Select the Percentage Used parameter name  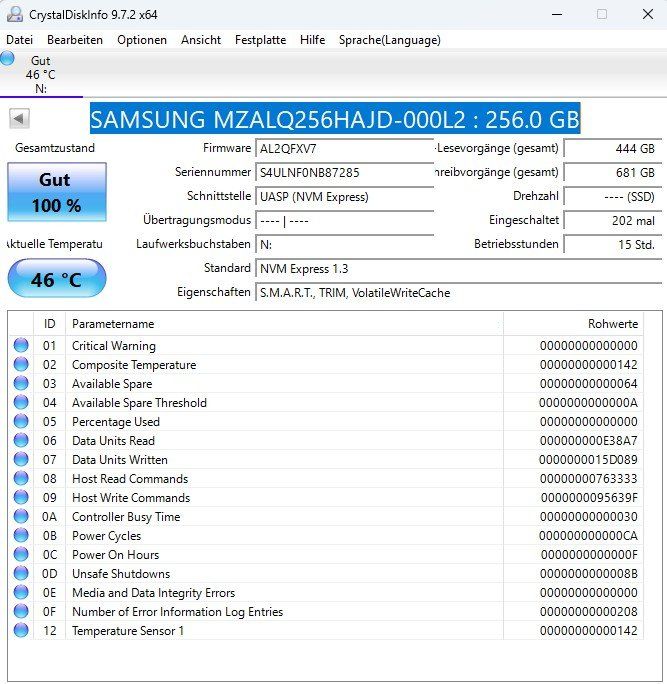116,422
